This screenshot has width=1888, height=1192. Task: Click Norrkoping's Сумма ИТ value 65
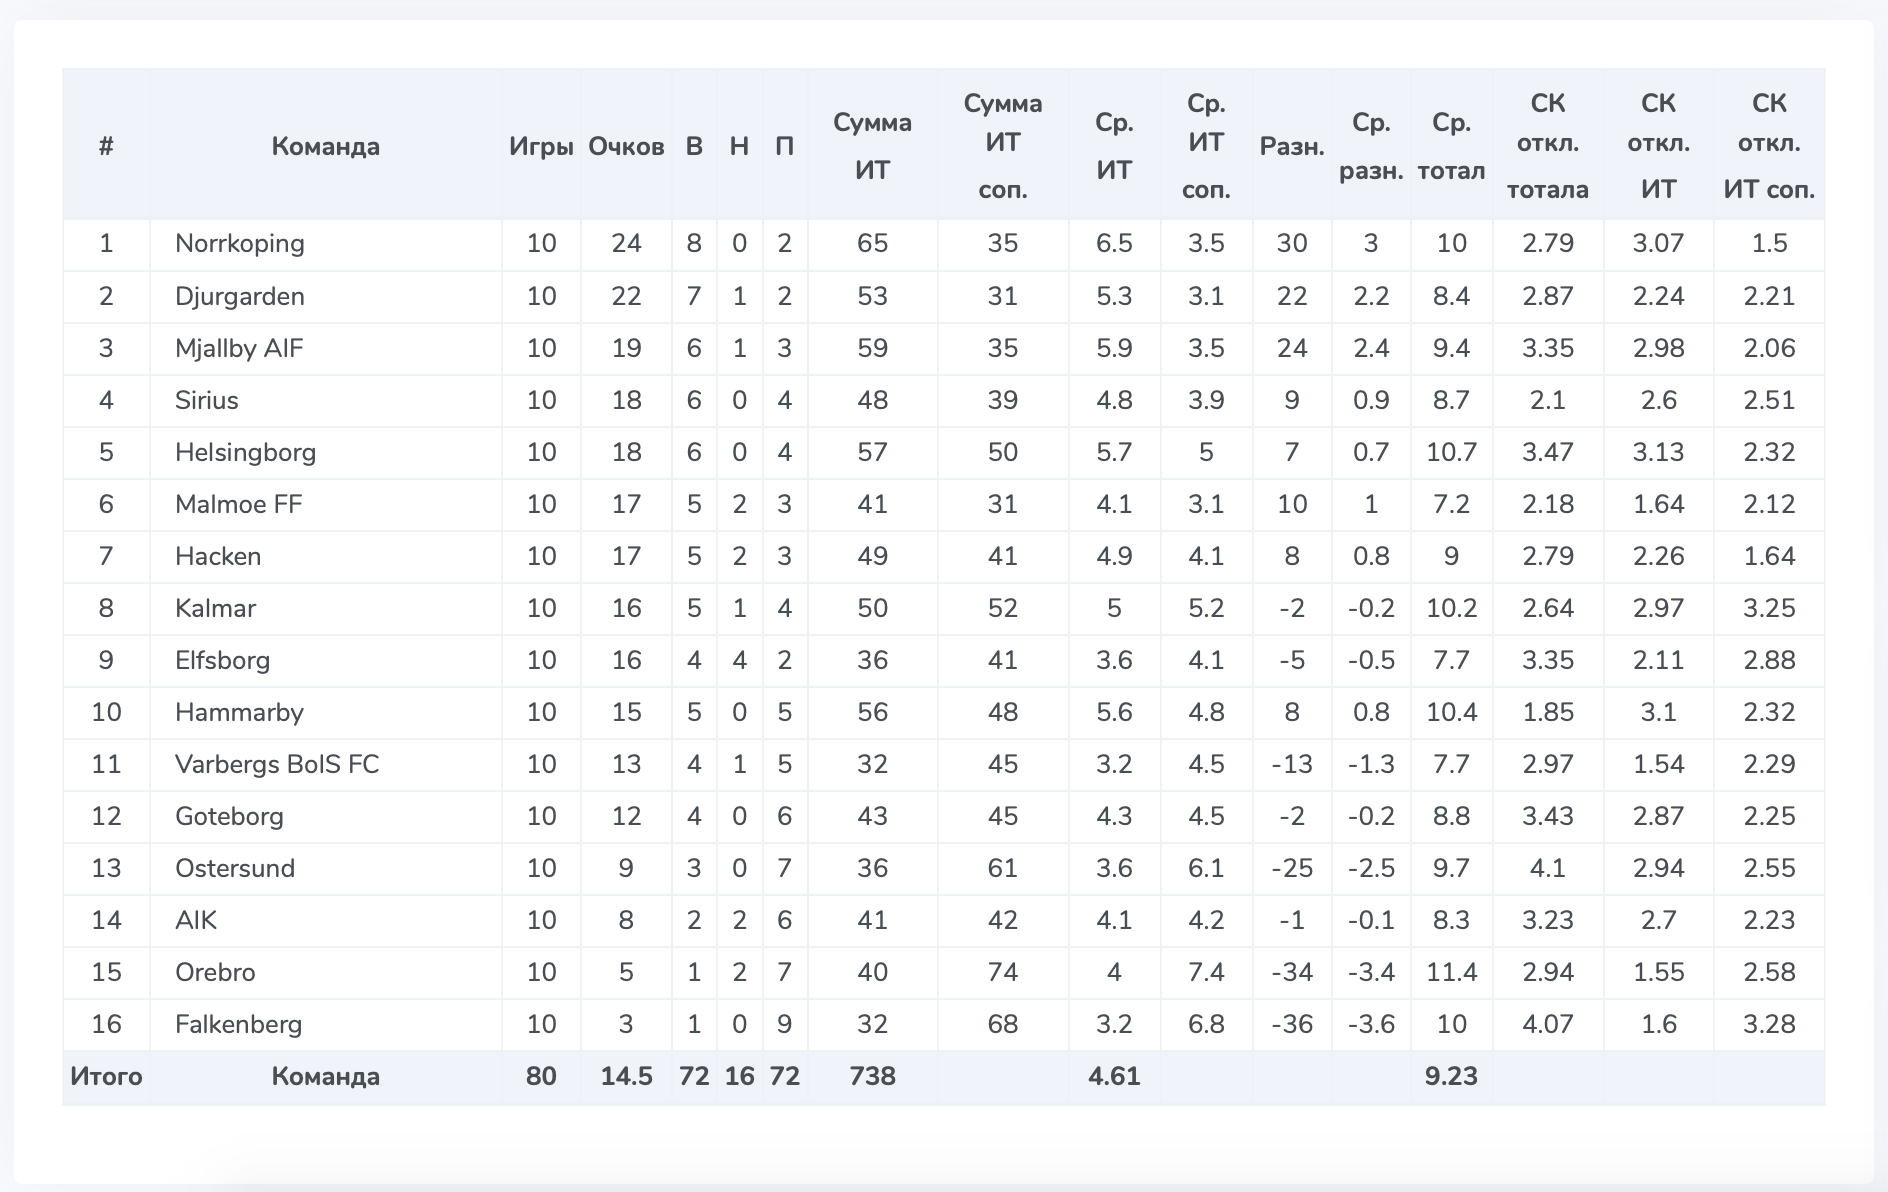click(x=872, y=244)
